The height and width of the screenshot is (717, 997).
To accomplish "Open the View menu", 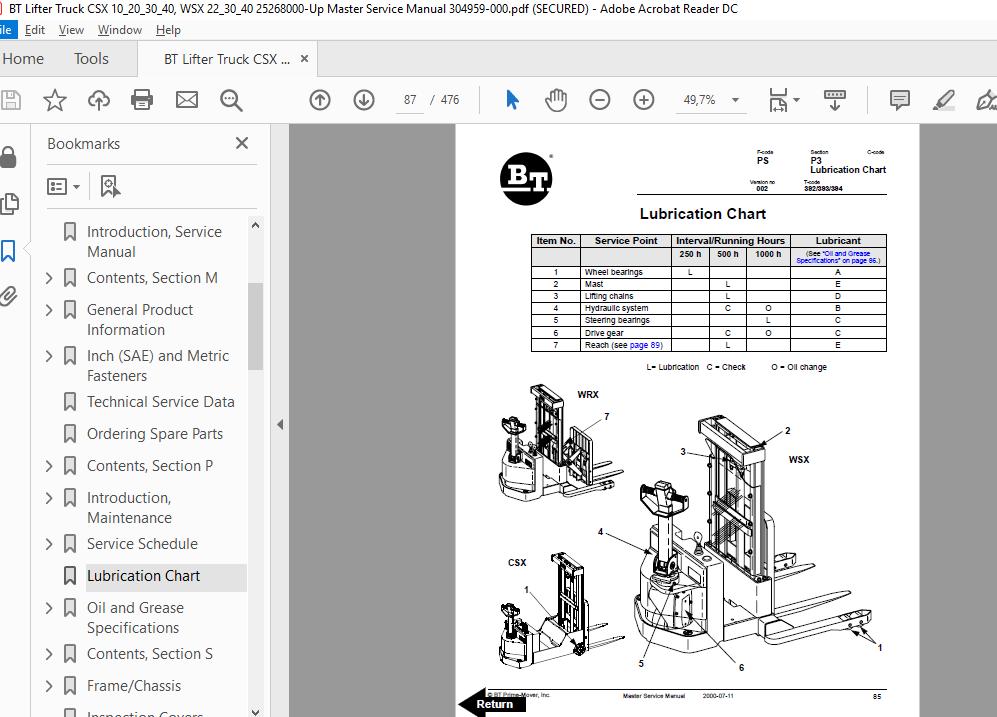I will coord(71,30).
